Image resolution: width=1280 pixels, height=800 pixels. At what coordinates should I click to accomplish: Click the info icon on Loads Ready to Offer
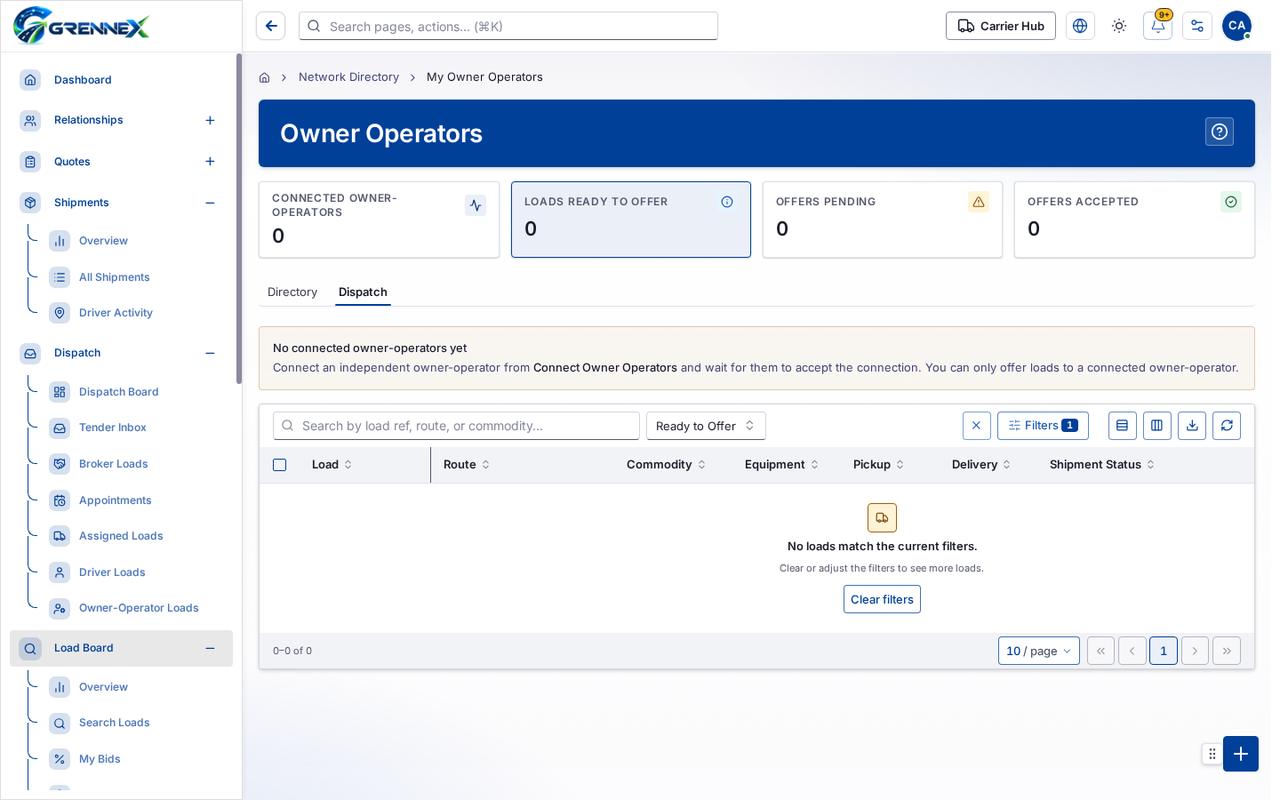click(x=727, y=202)
